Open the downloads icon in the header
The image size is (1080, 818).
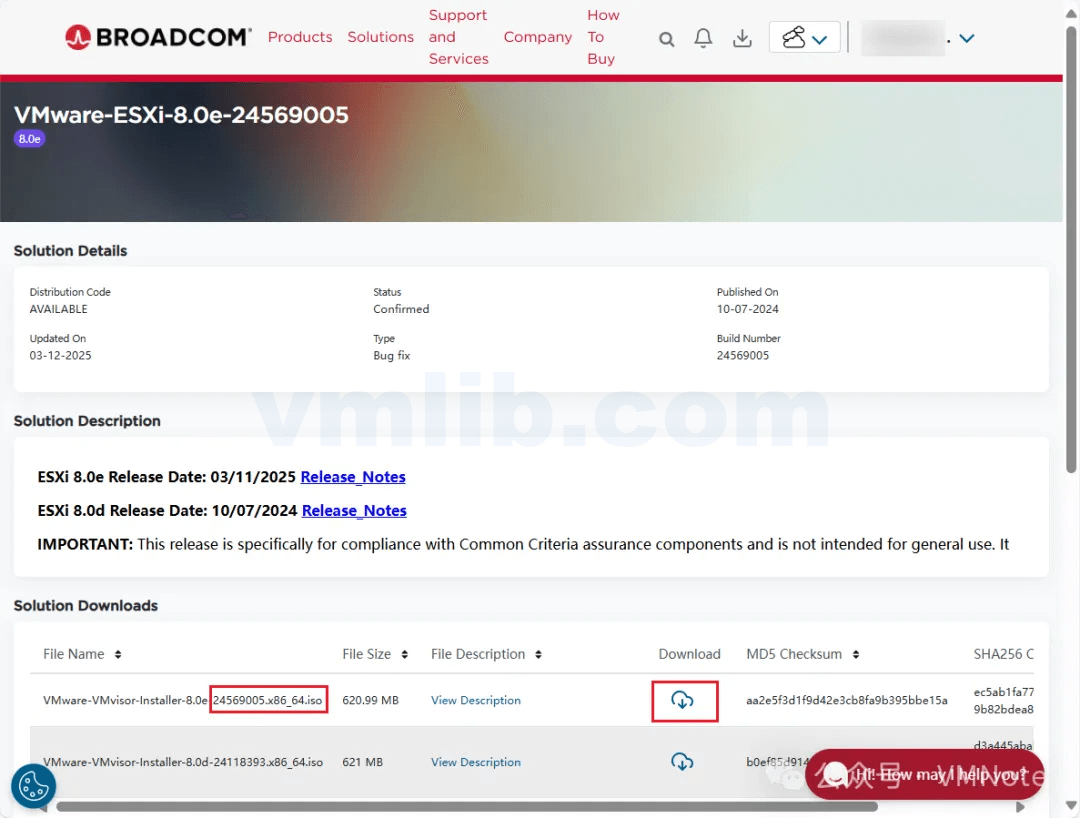[741, 39]
